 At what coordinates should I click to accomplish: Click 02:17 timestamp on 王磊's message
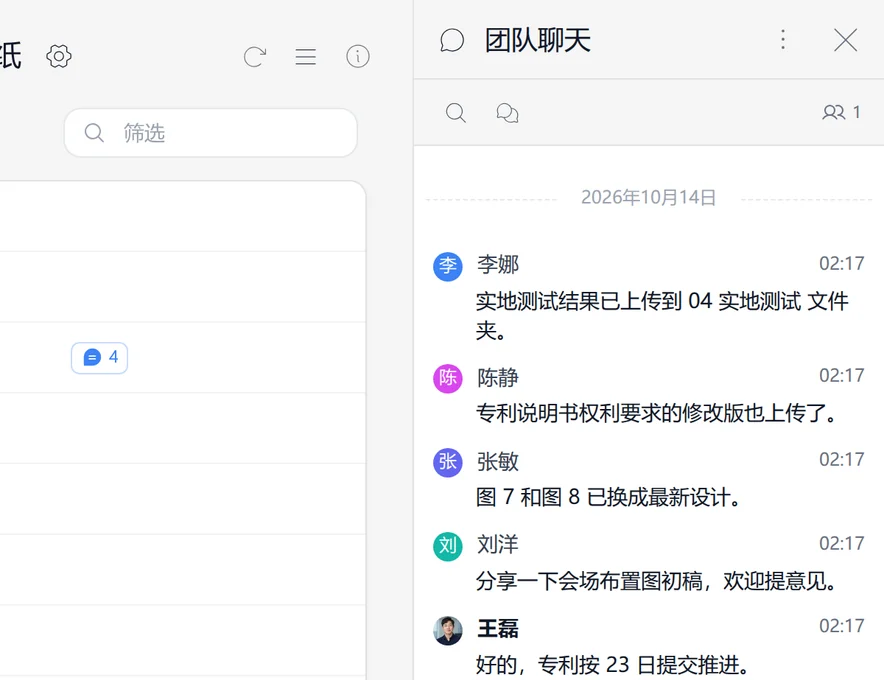[841, 626]
